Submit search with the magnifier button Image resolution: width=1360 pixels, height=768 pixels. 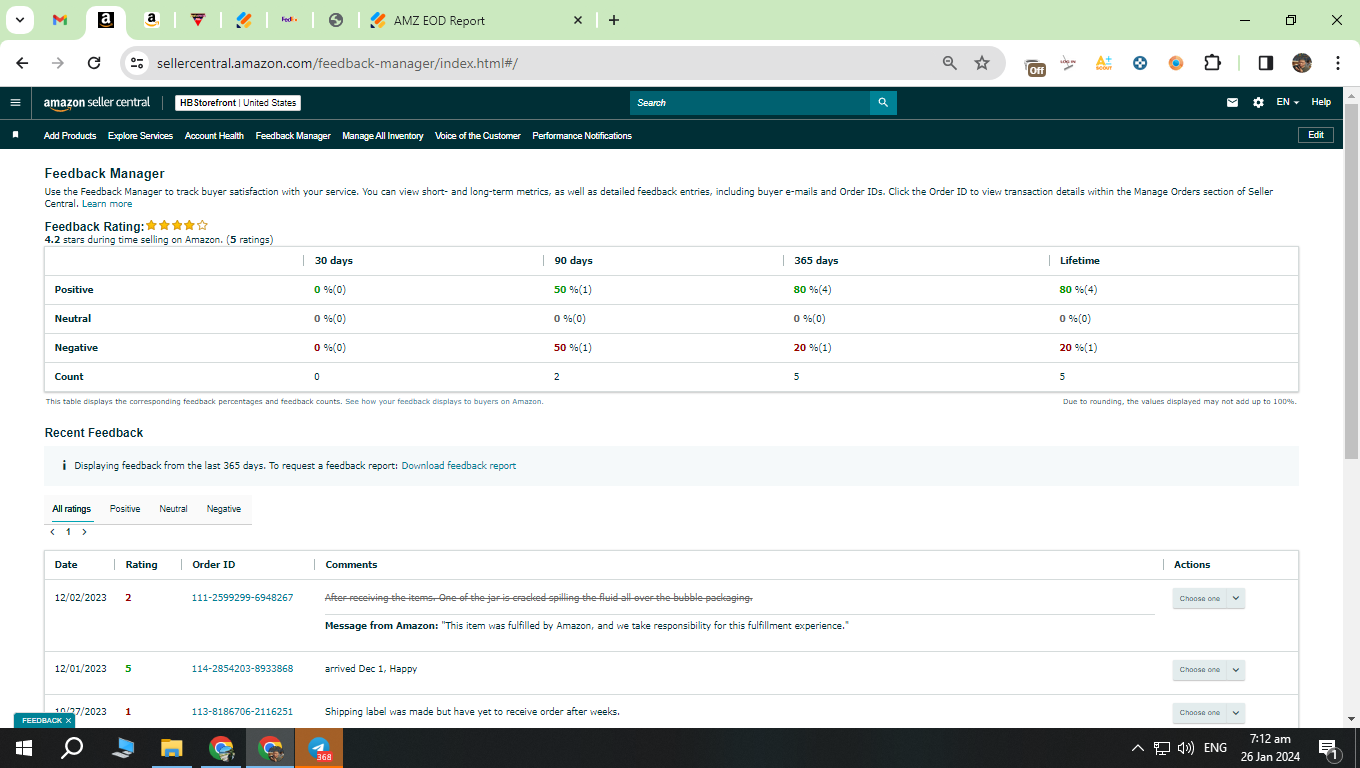[883, 103]
